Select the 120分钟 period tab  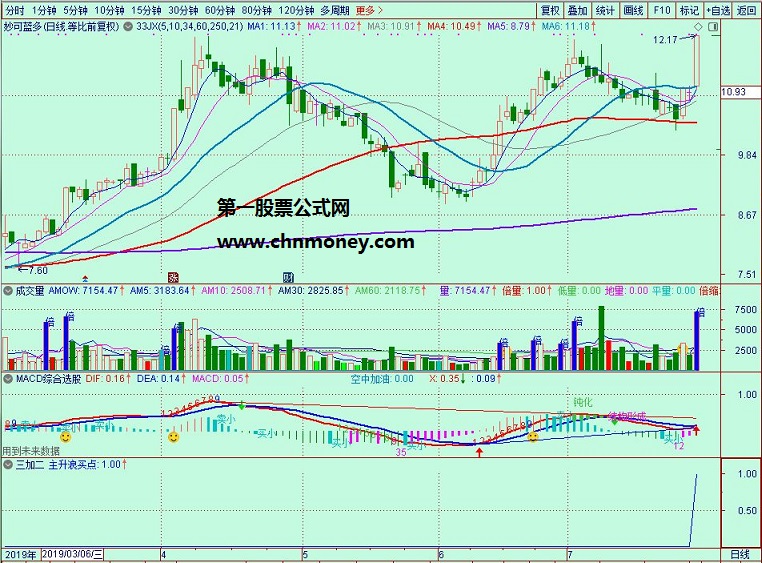(296, 10)
